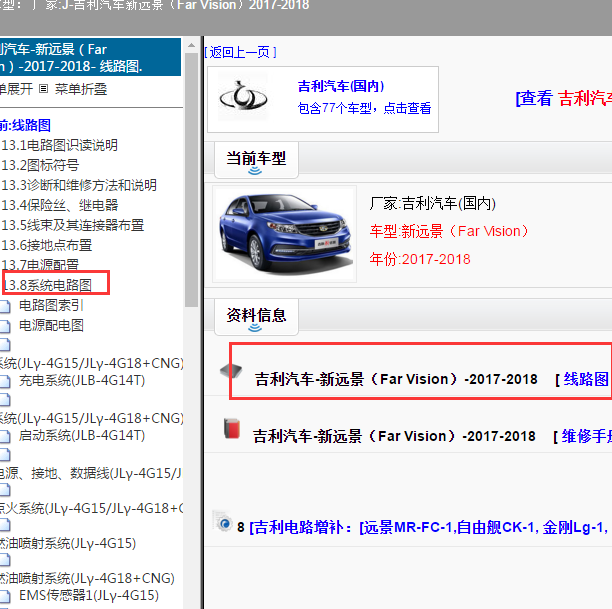Image resolution: width=612 pixels, height=609 pixels.
Task: Collapse the menu with 菜单折叠
Action: point(81,89)
